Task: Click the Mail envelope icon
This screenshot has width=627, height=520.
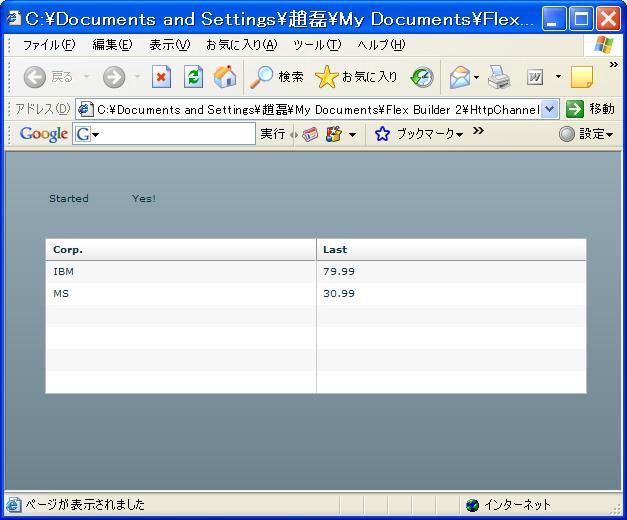Action: [x=460, y=77]
